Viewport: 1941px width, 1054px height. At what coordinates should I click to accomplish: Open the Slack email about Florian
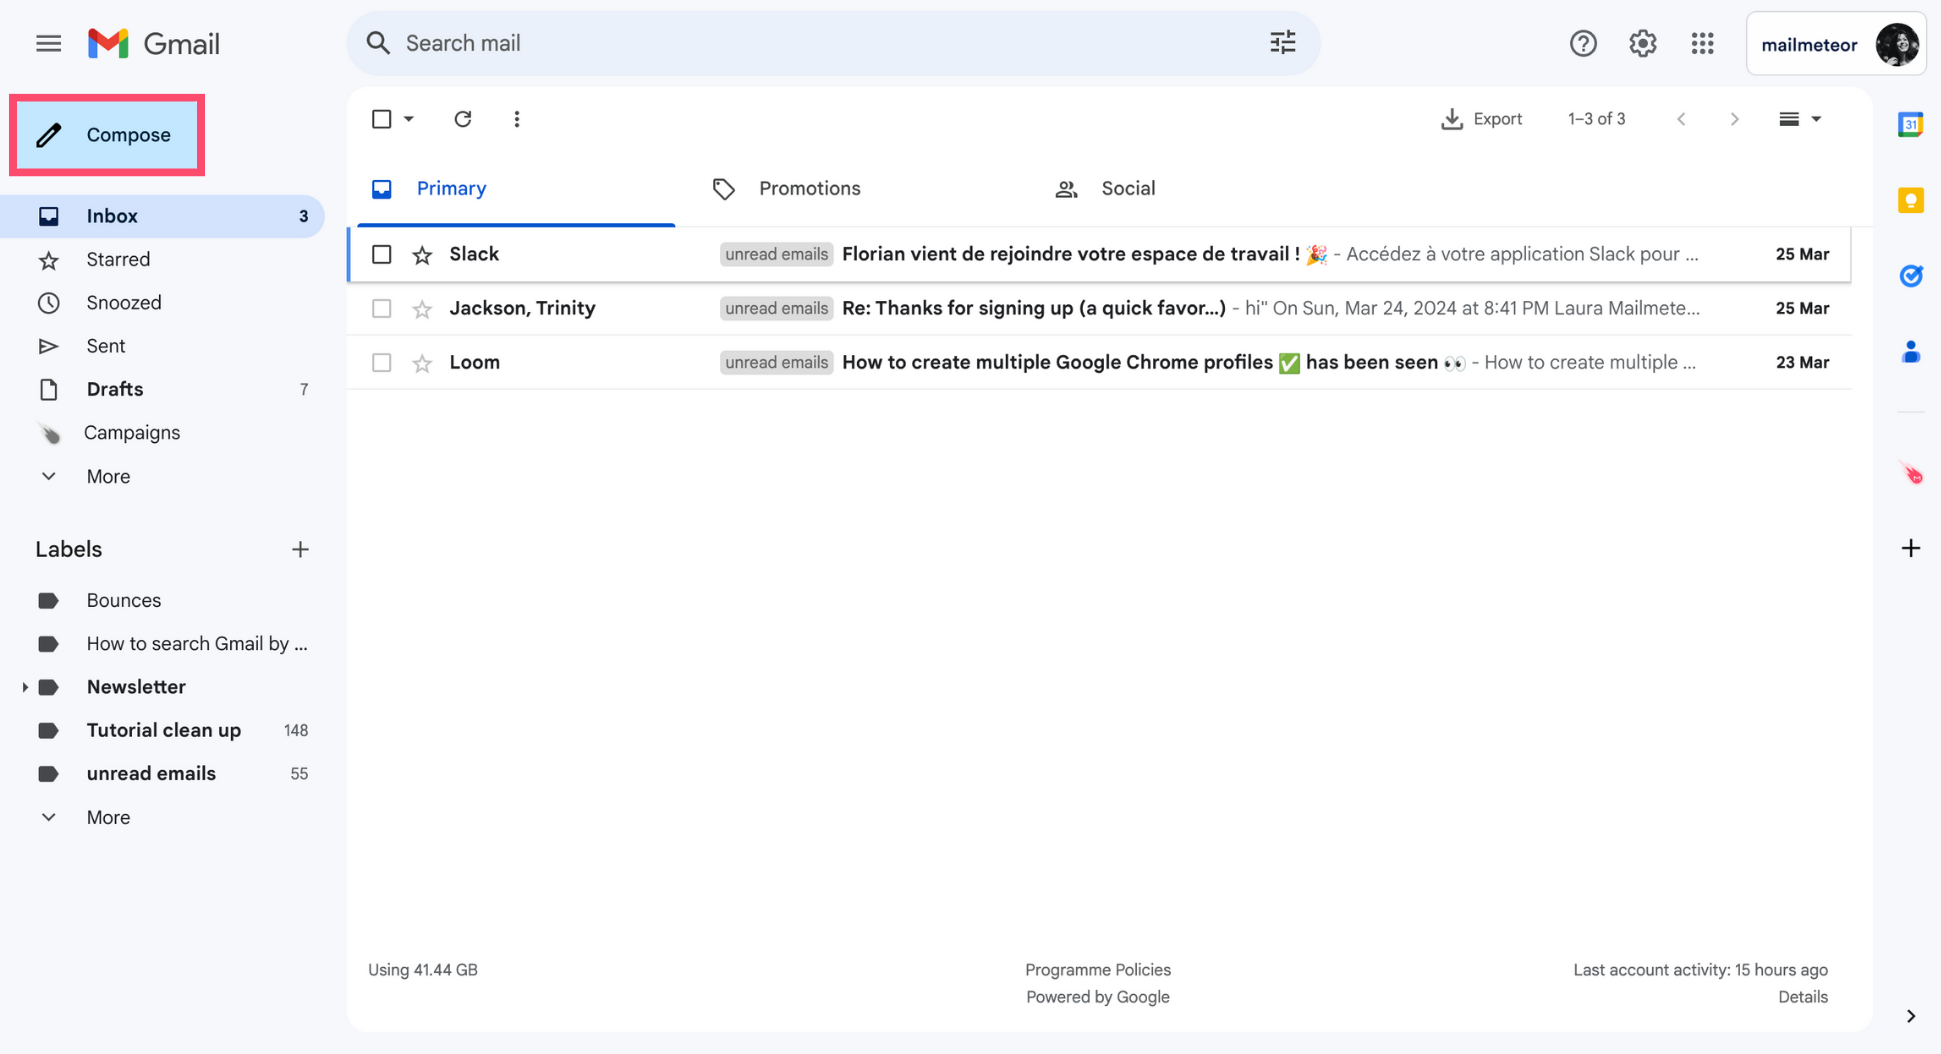click(1099, 254)
